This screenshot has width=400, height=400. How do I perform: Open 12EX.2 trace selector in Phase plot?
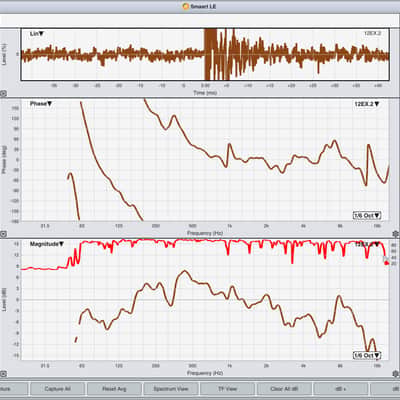[x=367, y=104]
